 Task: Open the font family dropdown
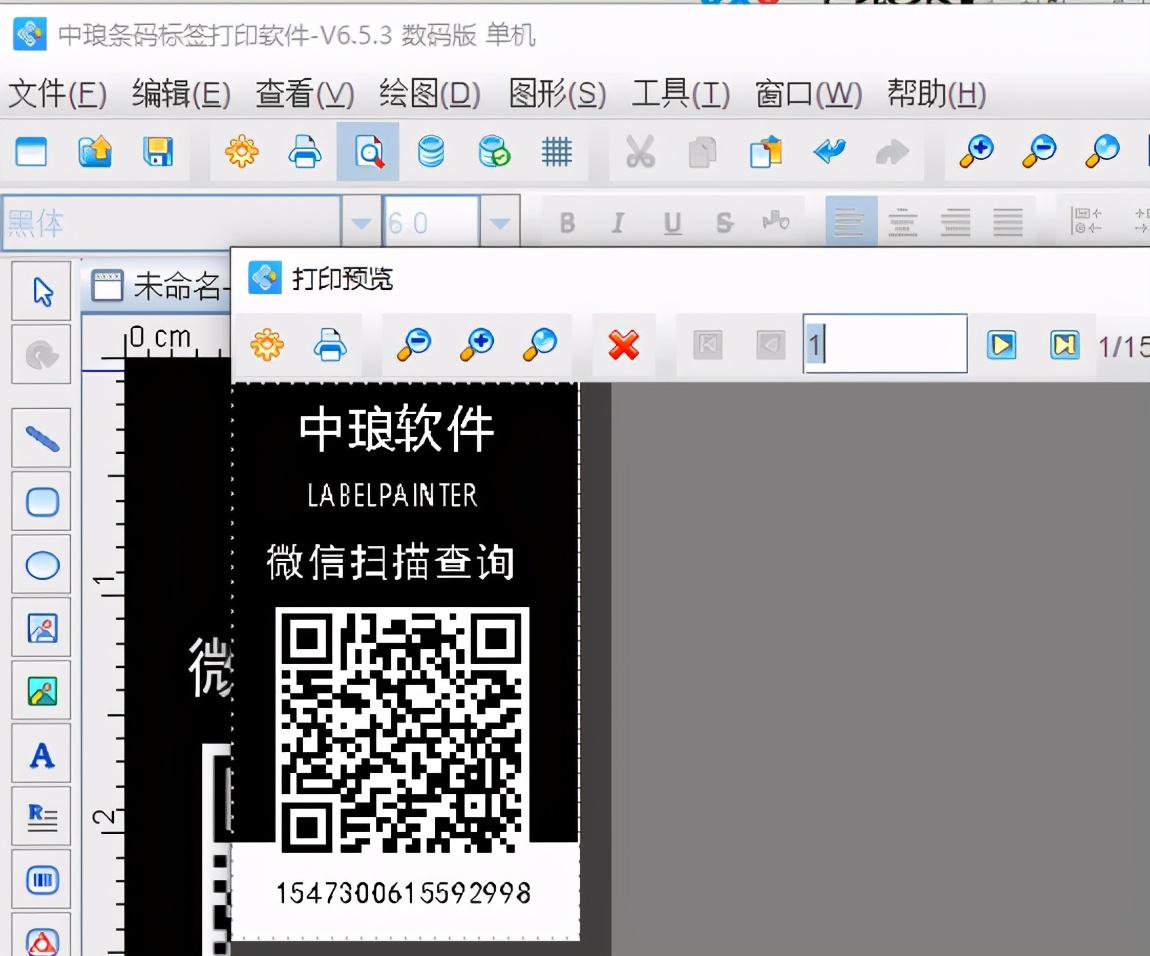click(x=362, y=223)
